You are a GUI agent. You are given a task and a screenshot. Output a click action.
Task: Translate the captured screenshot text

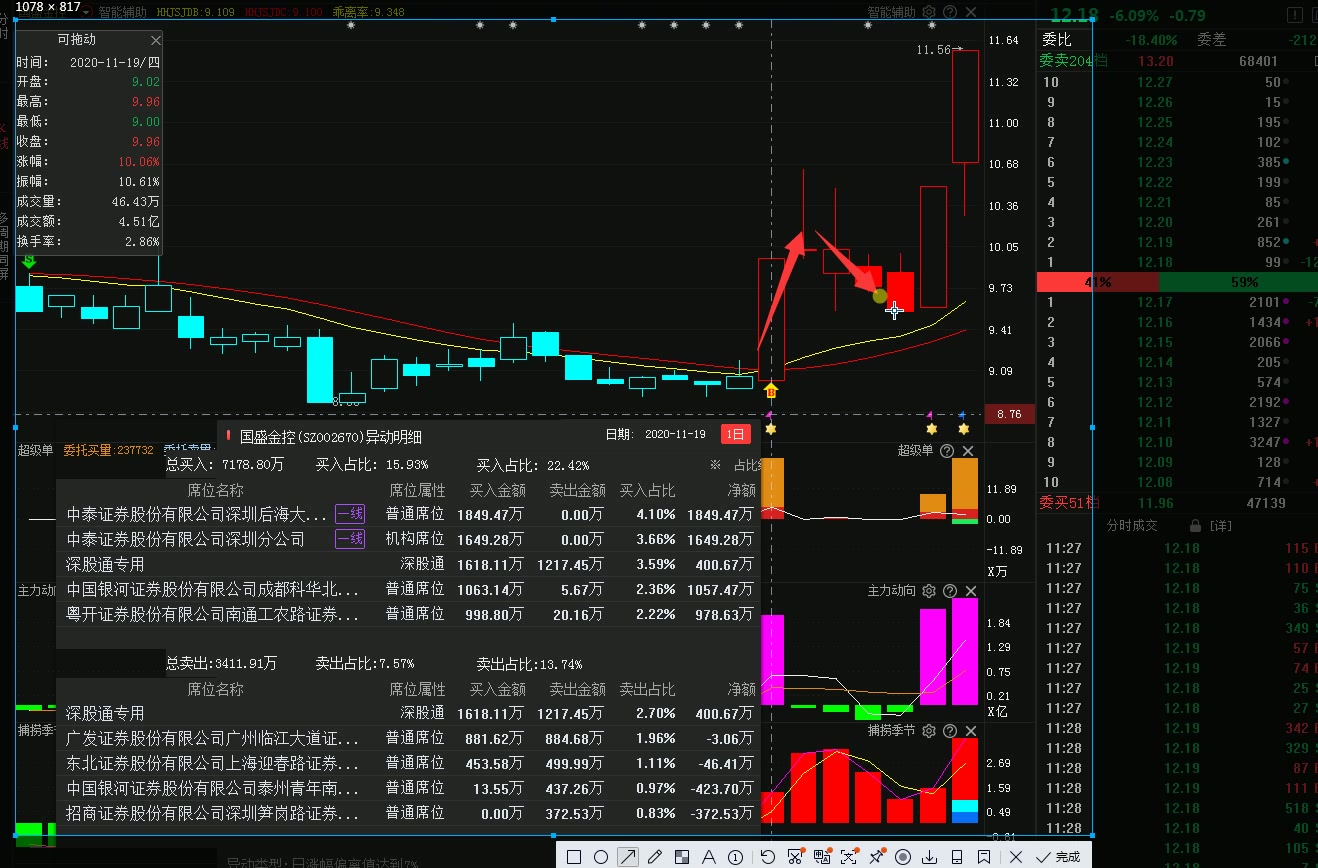(x=822, y=857)
